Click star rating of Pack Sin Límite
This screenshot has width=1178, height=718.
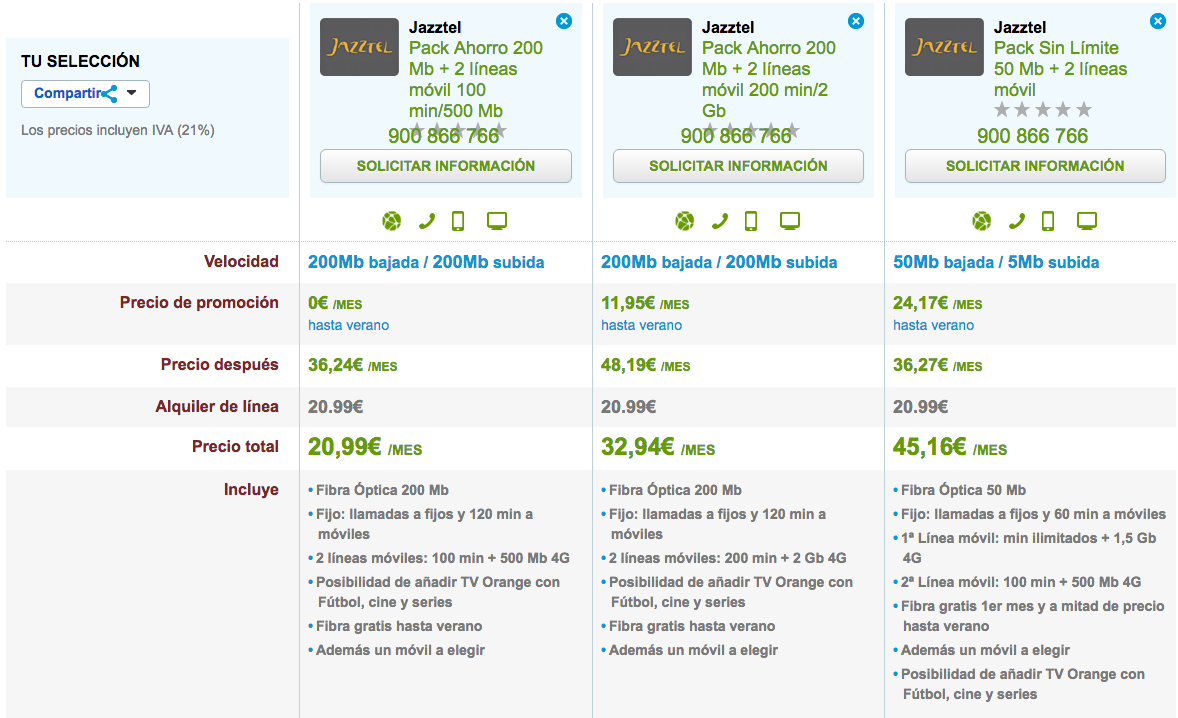pyautogui.click(x=1043, y=110)
